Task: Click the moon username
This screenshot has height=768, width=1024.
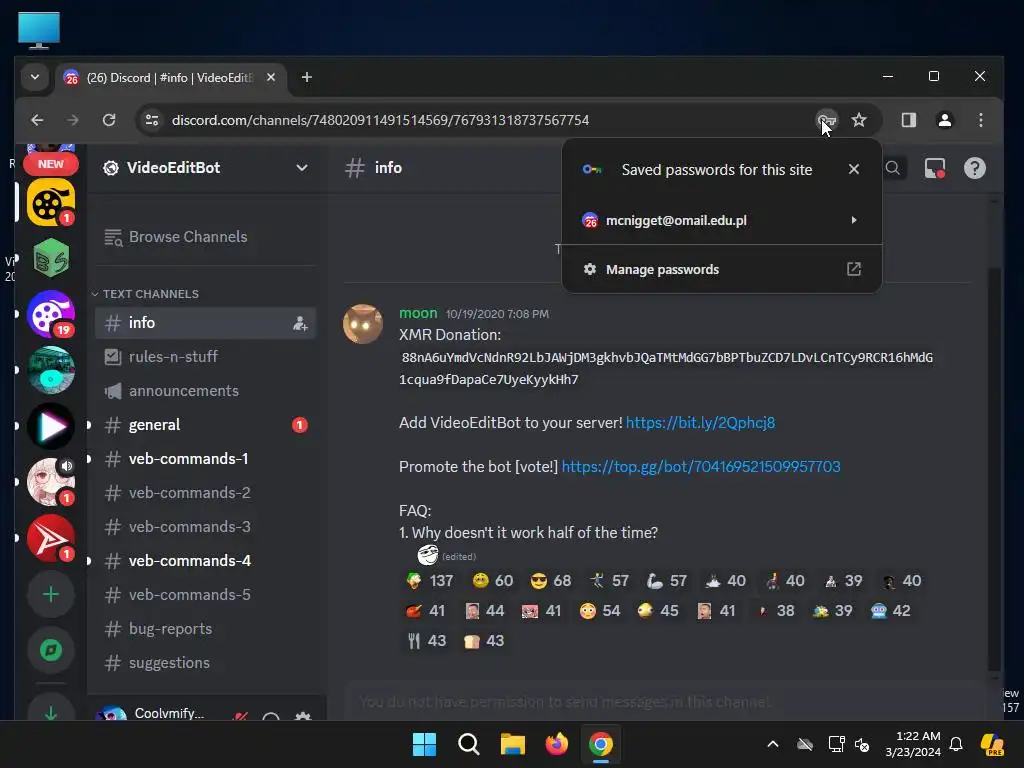Action: point(418,313)
